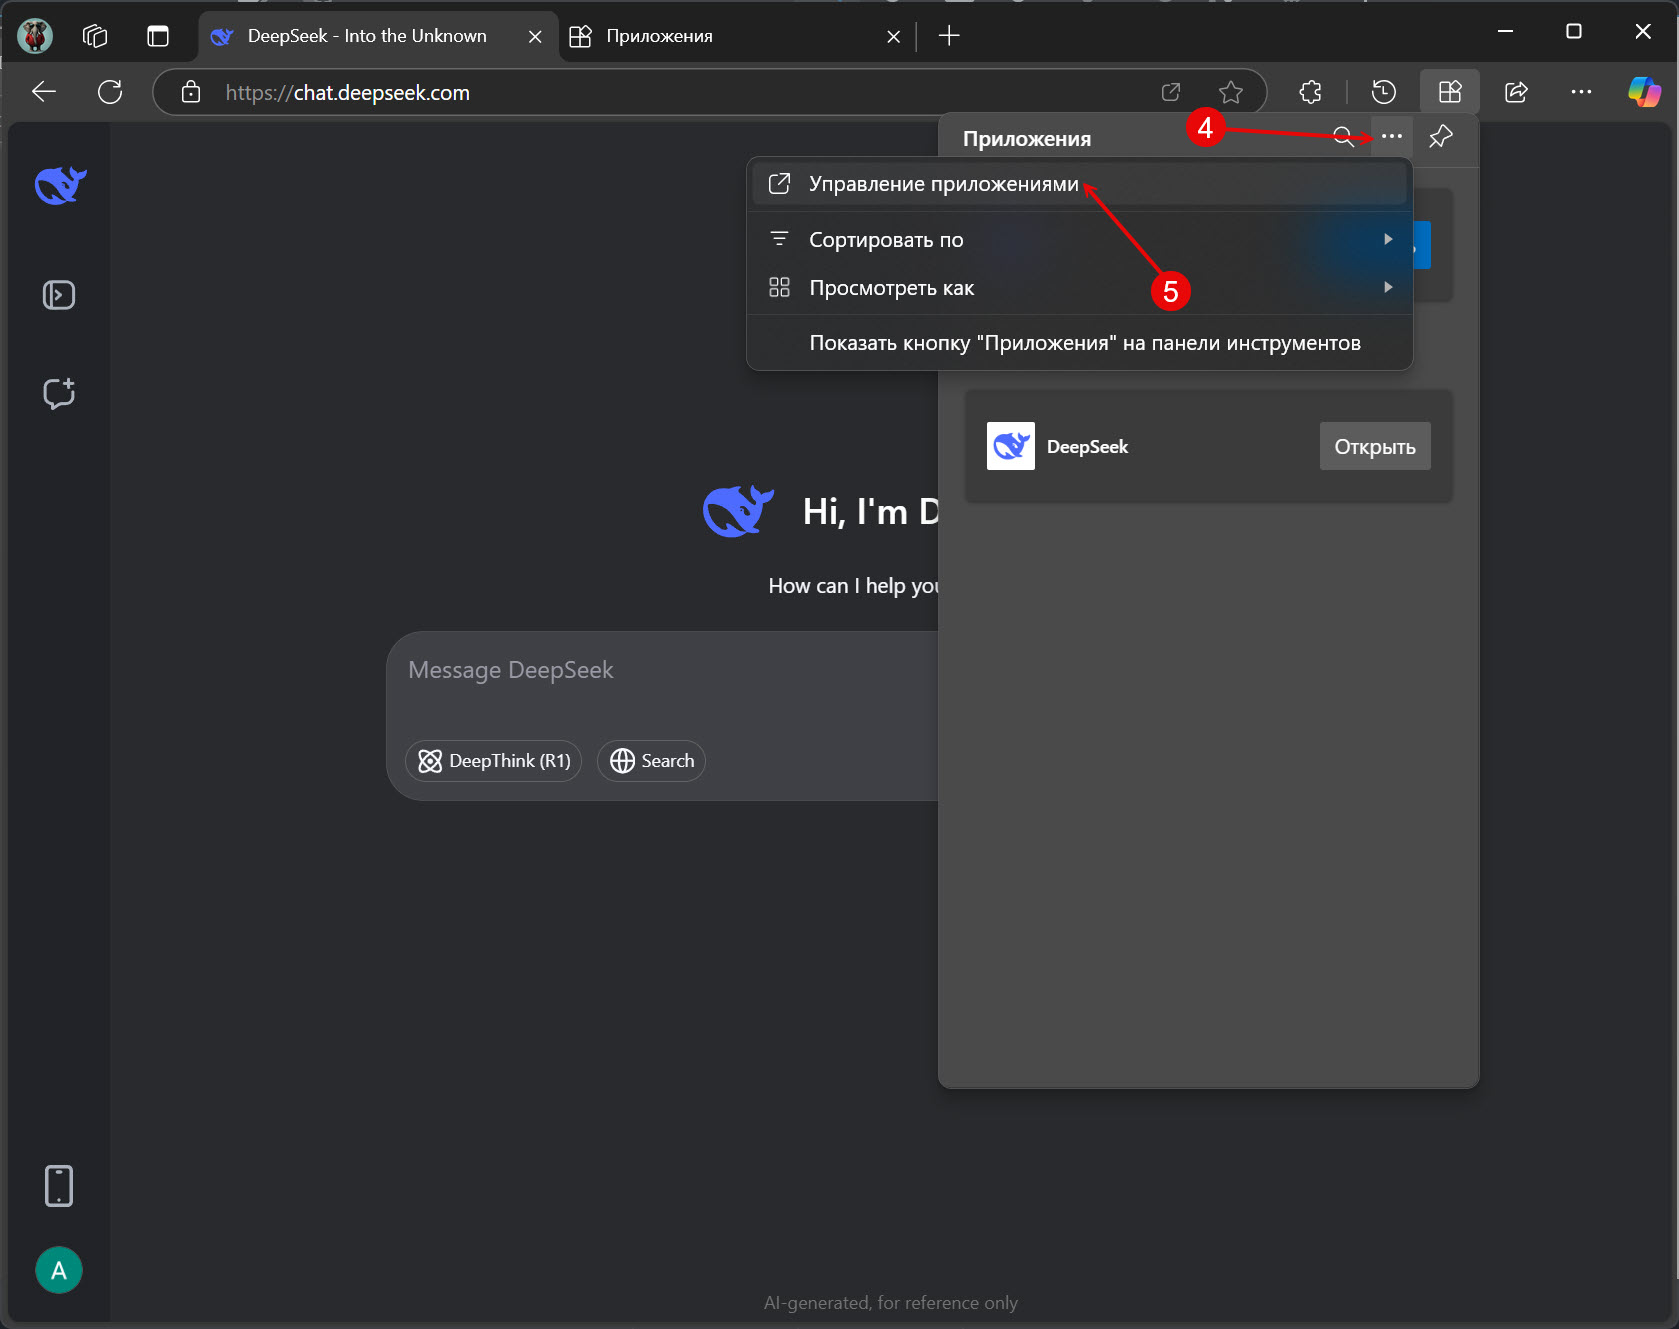
Task: Open the browser History icon
Action: pos(1384,92)
